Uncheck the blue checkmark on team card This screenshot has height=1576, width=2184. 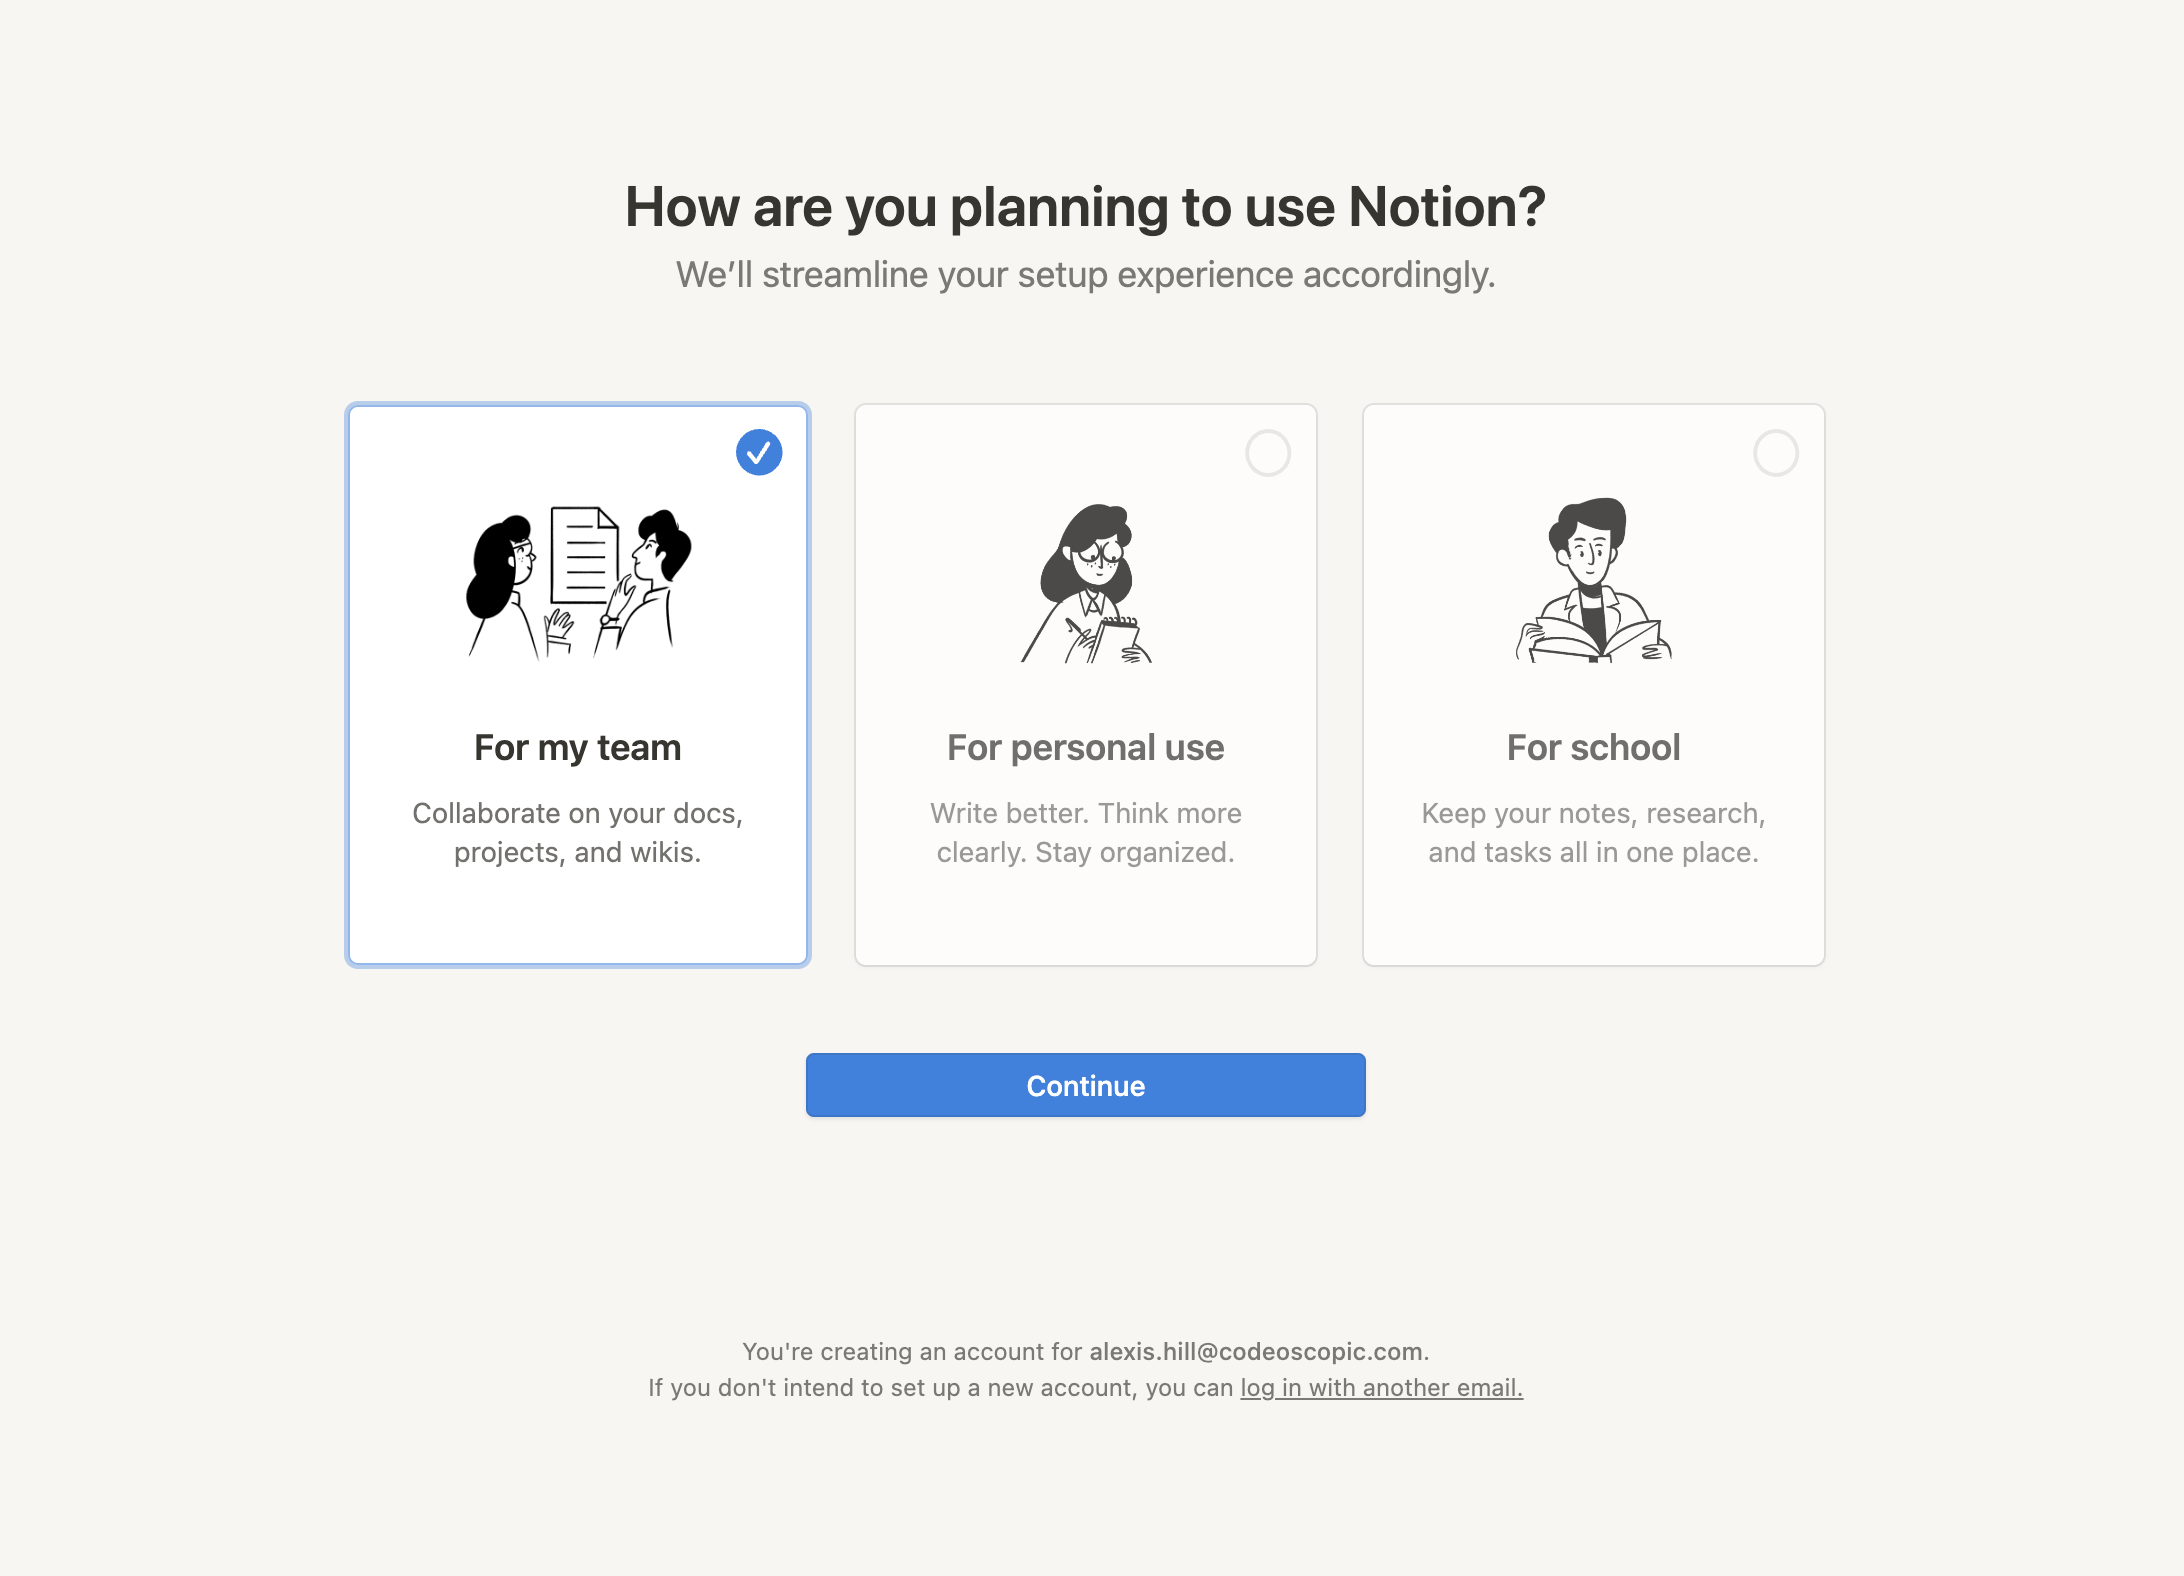point(759,452)
